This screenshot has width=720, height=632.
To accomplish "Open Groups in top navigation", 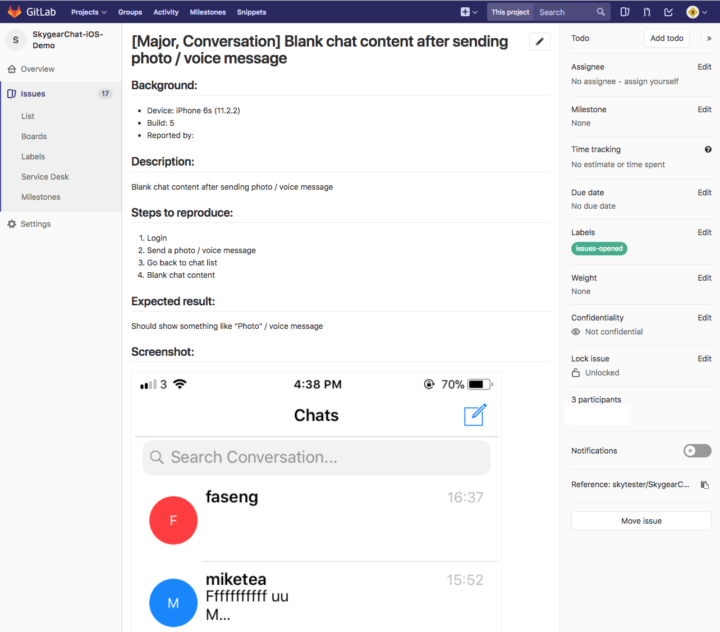I will 130,12.
